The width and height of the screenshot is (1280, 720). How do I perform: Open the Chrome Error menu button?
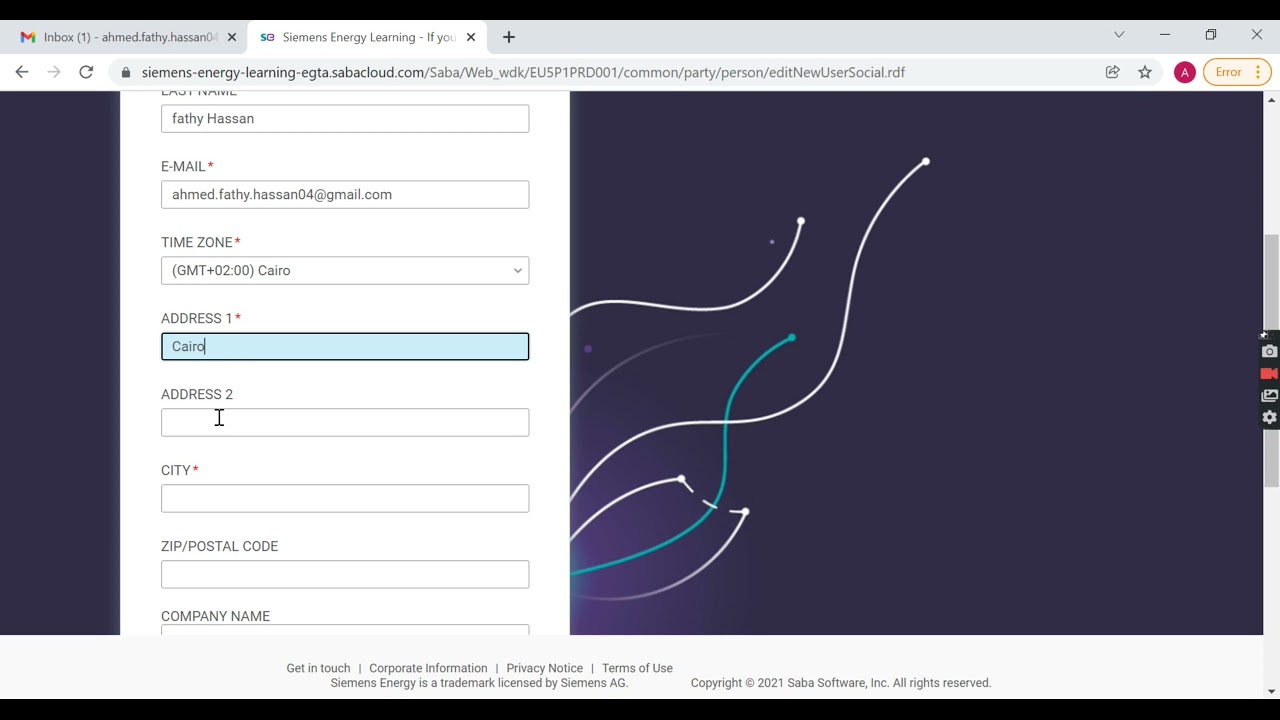[x=1237, y=72]
